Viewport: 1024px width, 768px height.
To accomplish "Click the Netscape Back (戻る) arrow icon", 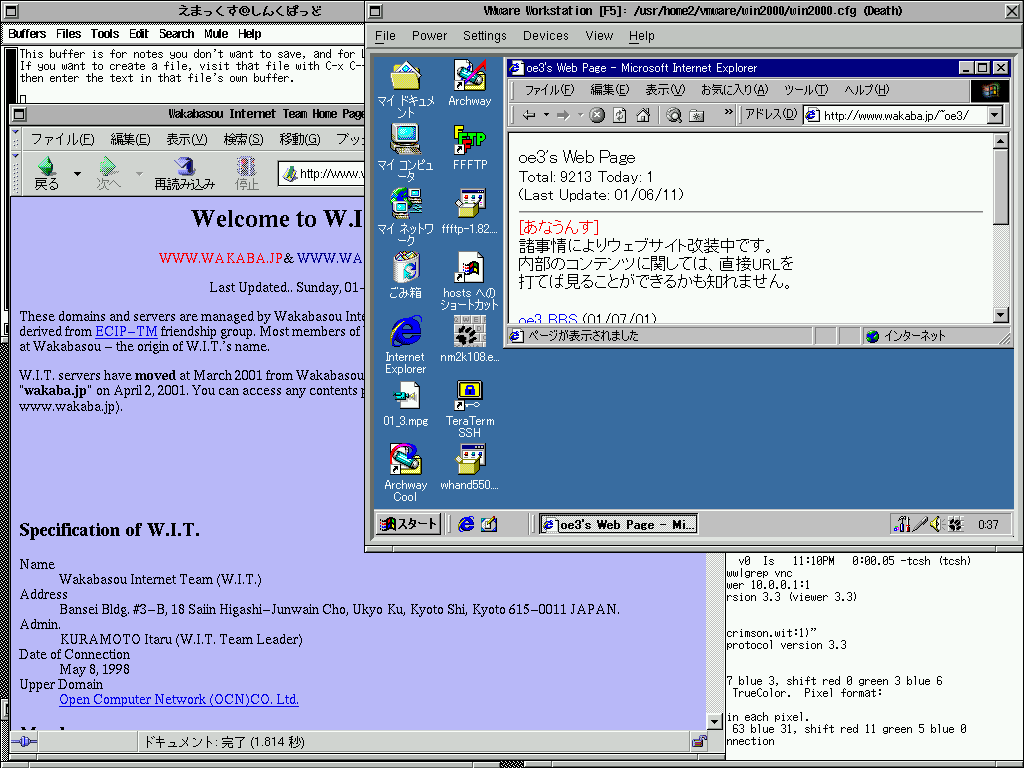I will 46,167.
